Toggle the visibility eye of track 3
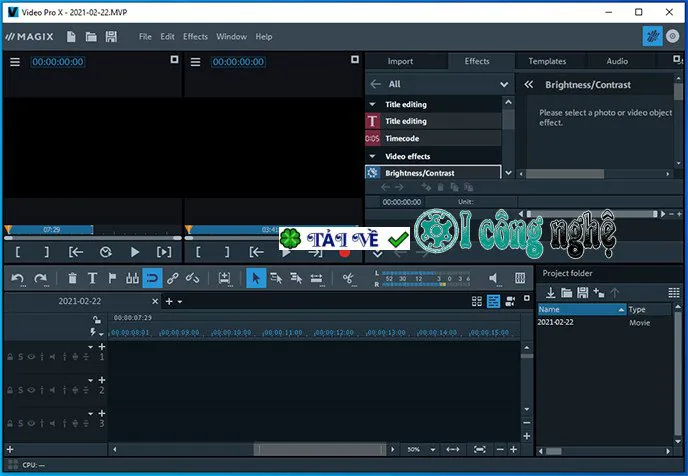This screenshot has width=688, height=476. tap(31, 423)
